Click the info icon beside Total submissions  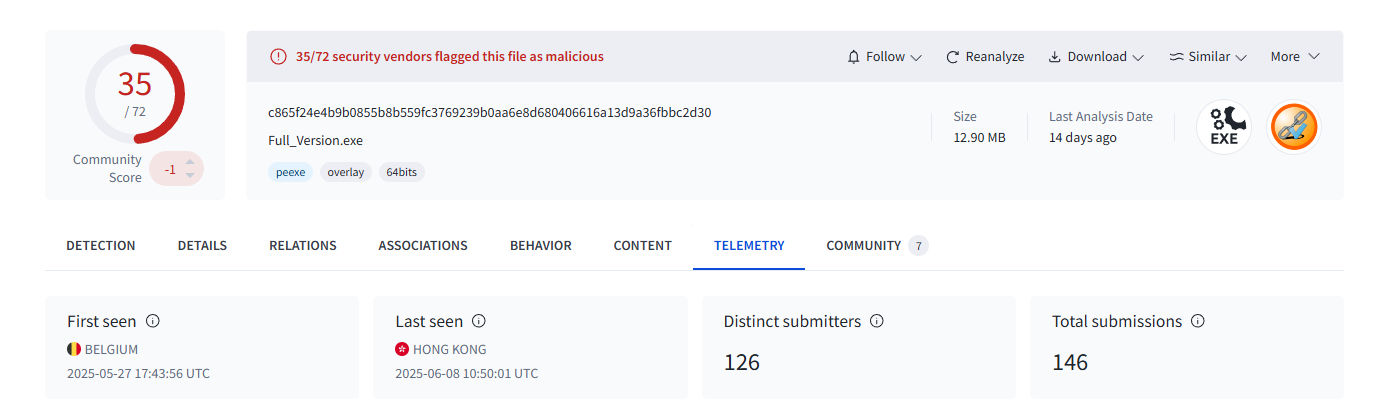point(1198,321)
